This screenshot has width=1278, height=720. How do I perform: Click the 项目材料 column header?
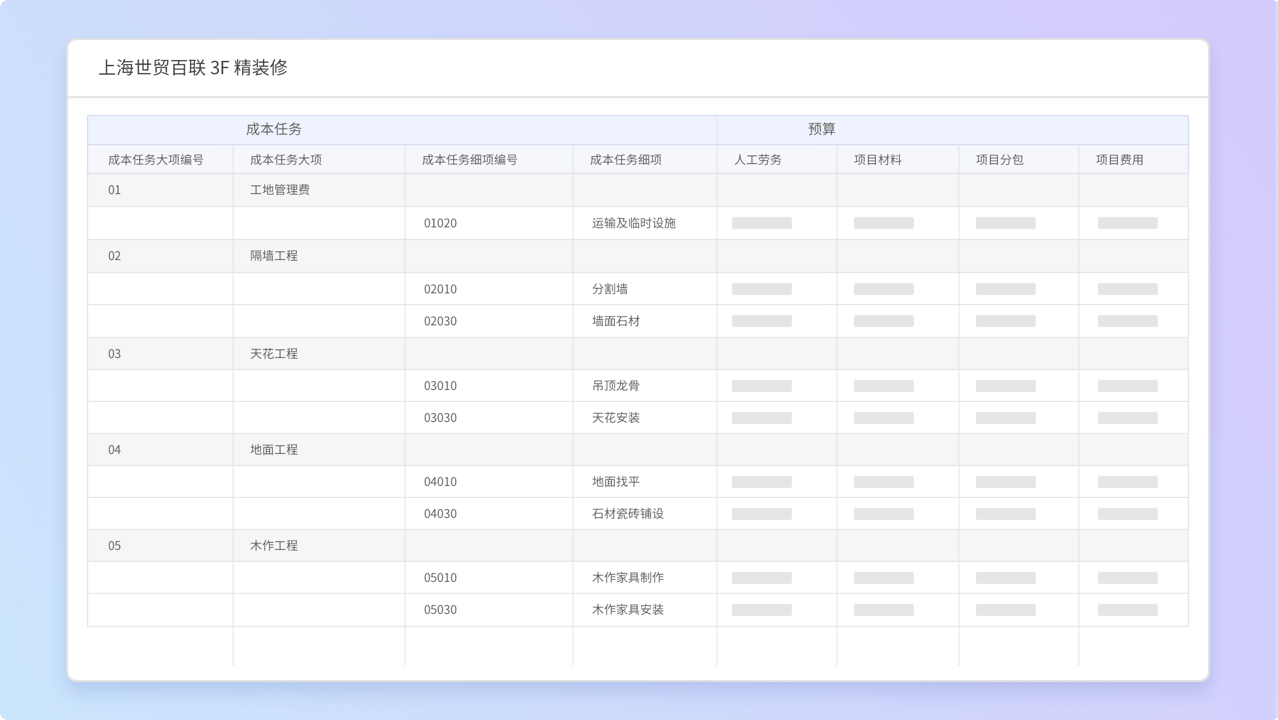tap(877, 159)
